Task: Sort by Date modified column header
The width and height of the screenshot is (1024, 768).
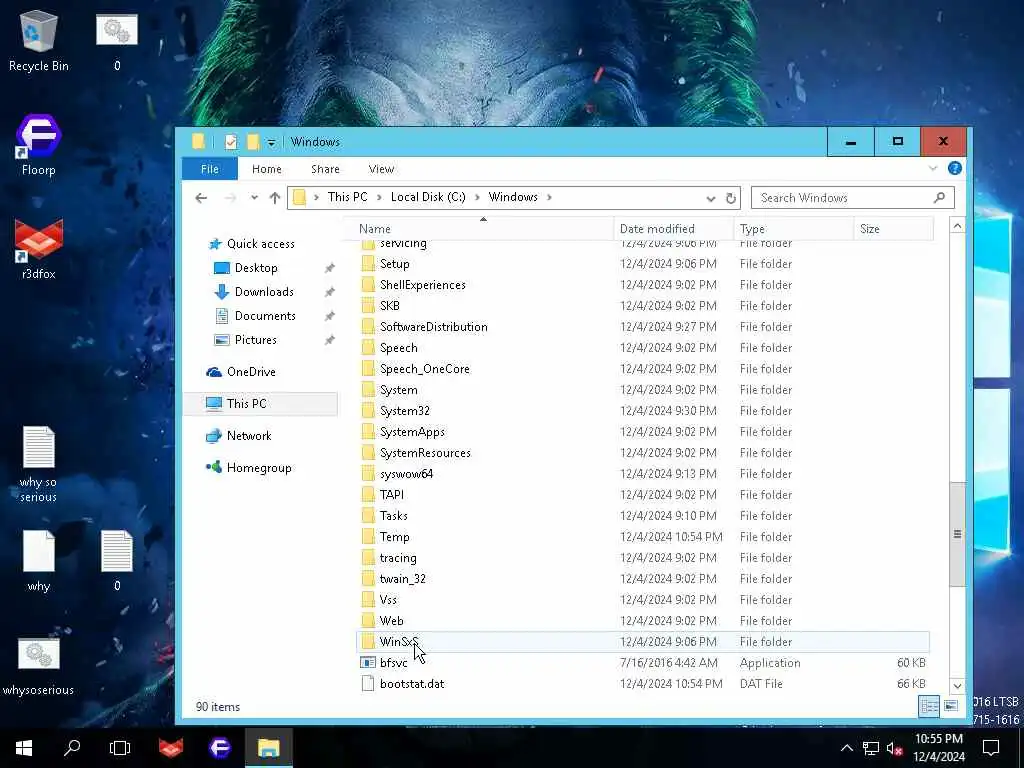Action: point(673,229)
